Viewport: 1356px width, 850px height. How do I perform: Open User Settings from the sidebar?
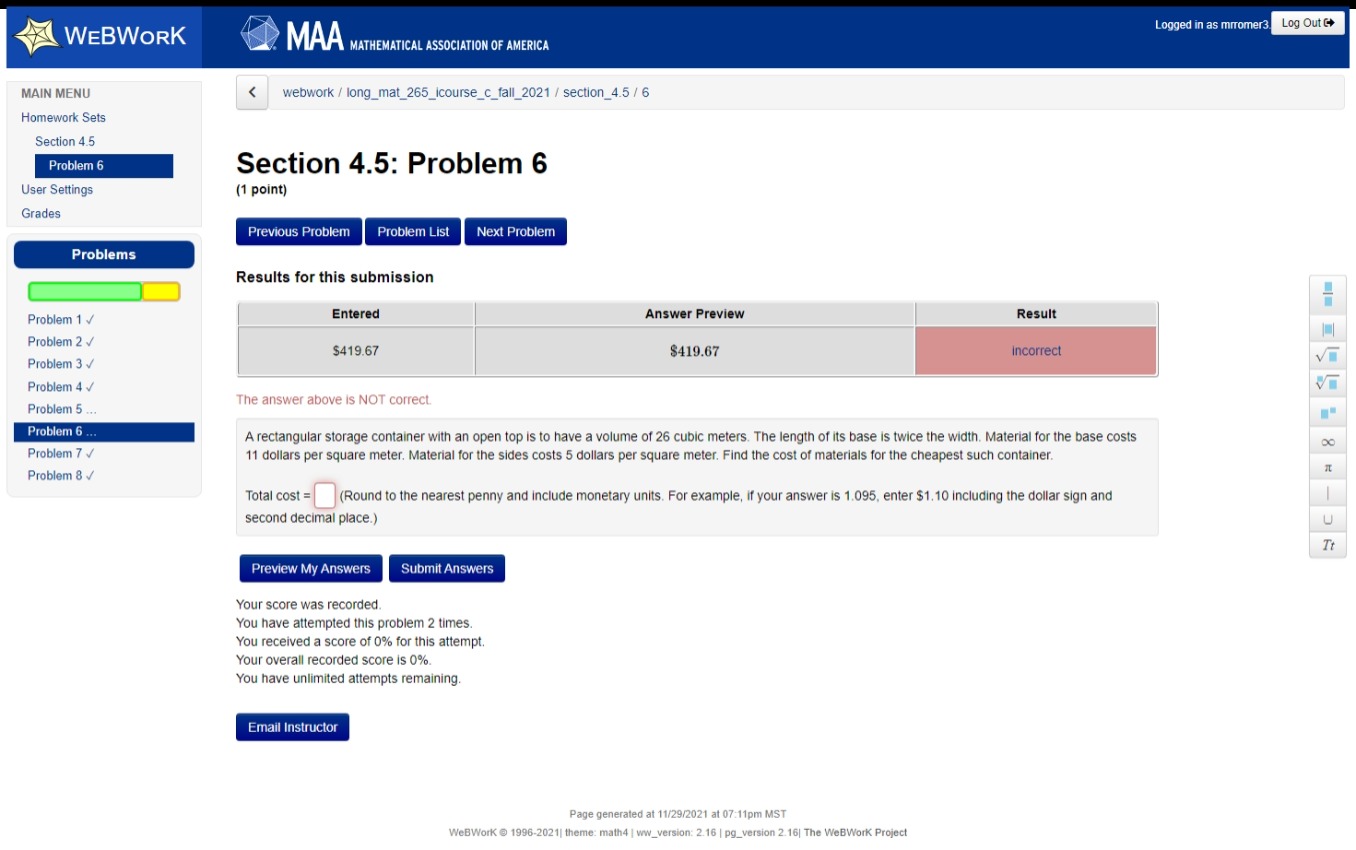tap(56, 189)
